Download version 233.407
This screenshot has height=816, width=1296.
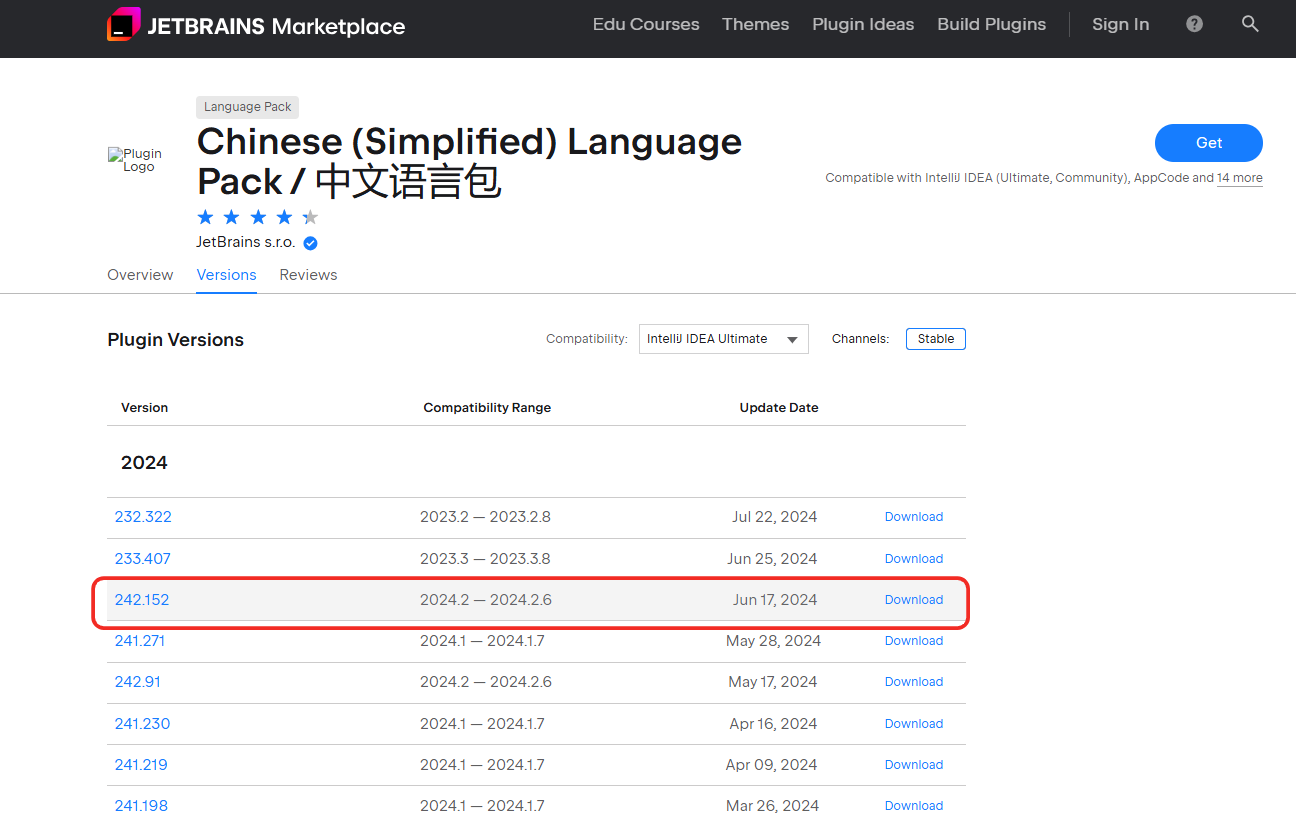(913, 558)
